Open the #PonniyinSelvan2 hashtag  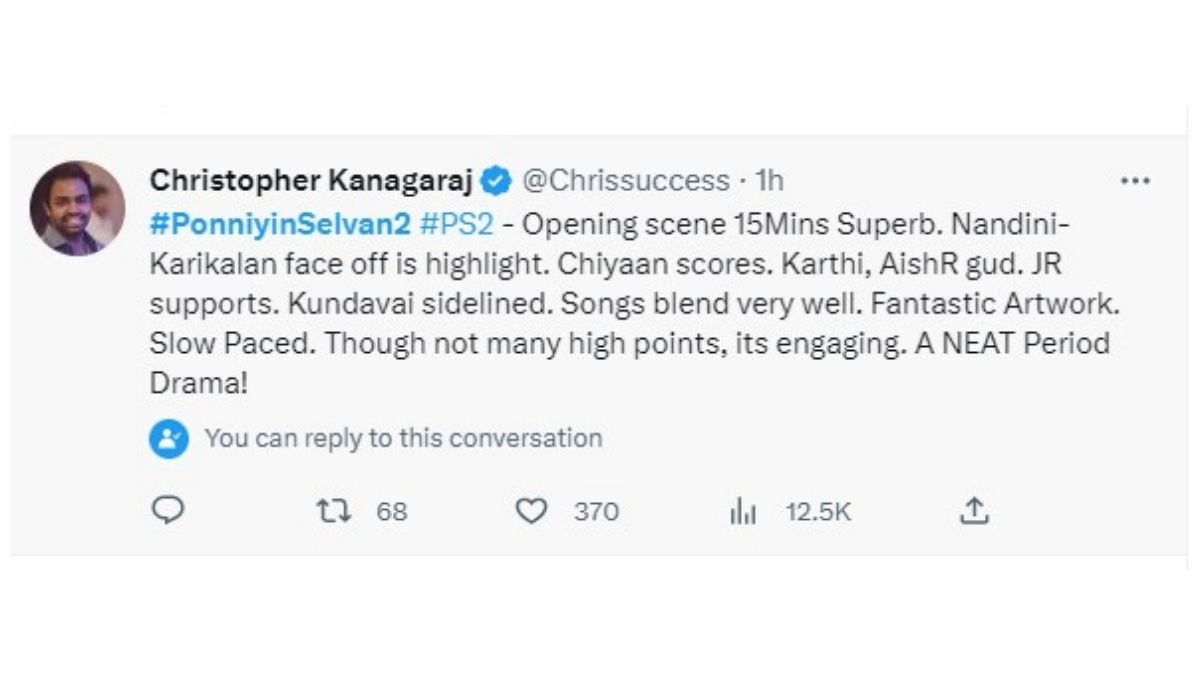coord(280,223)
